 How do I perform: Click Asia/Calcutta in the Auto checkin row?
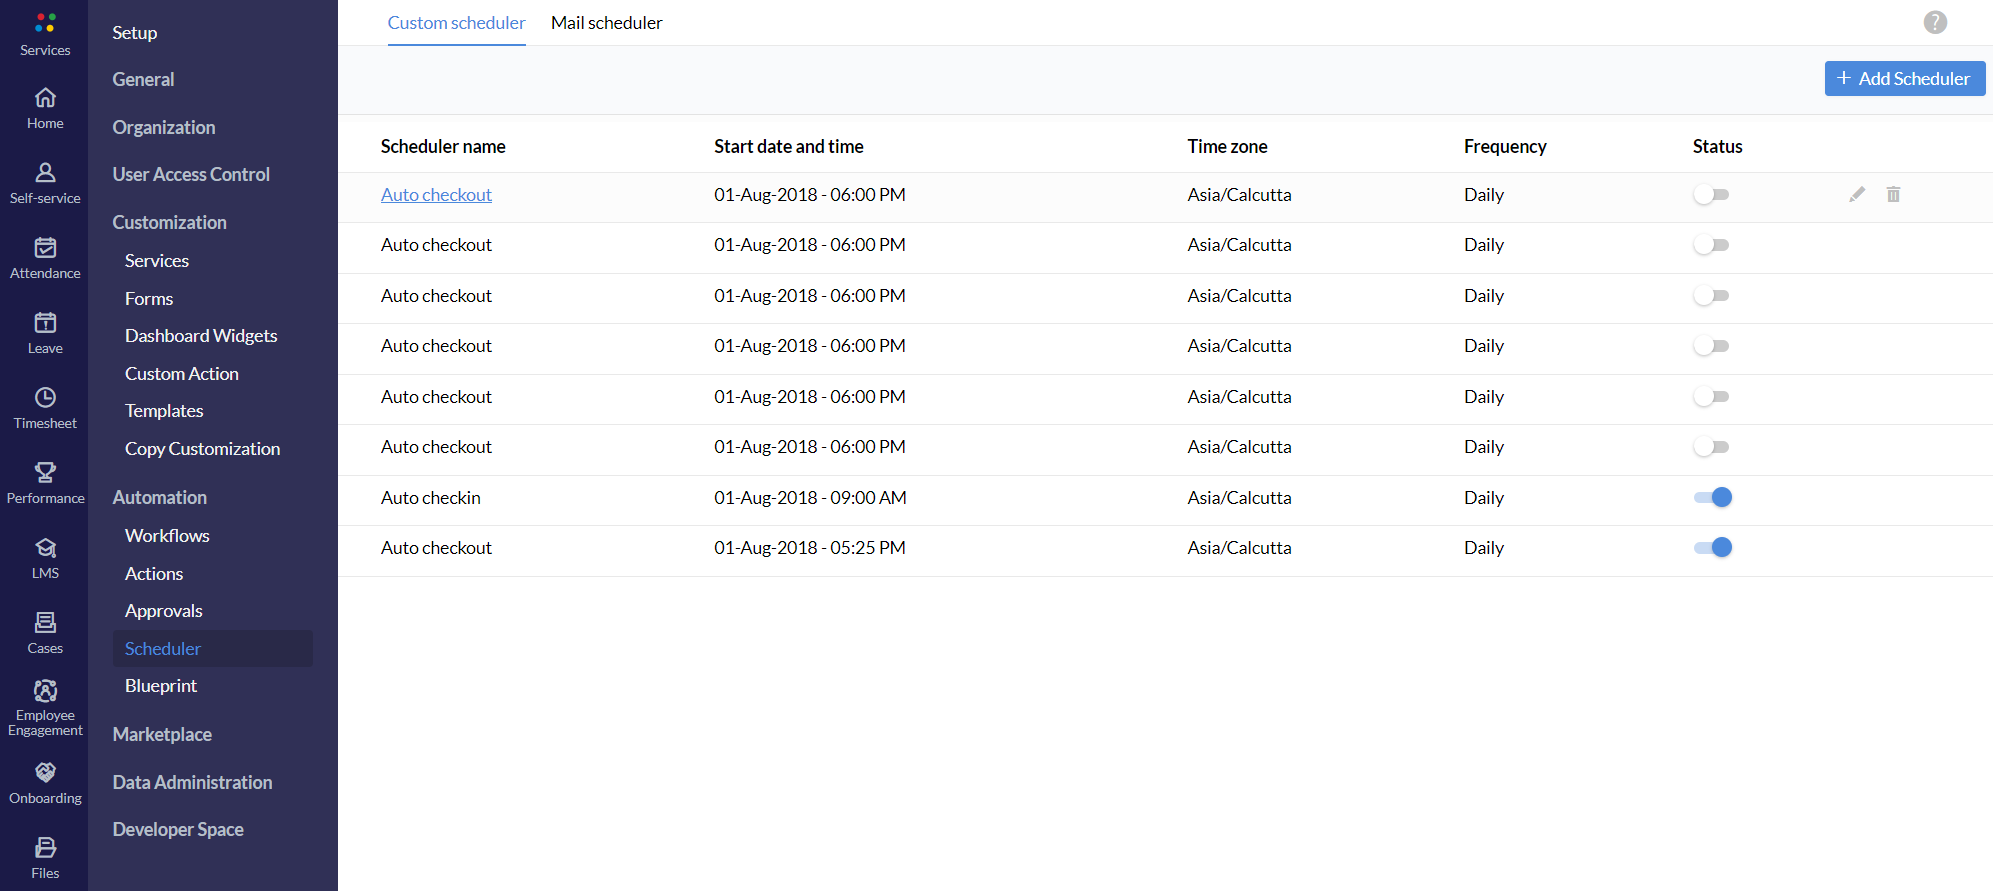pos(1239,498)
